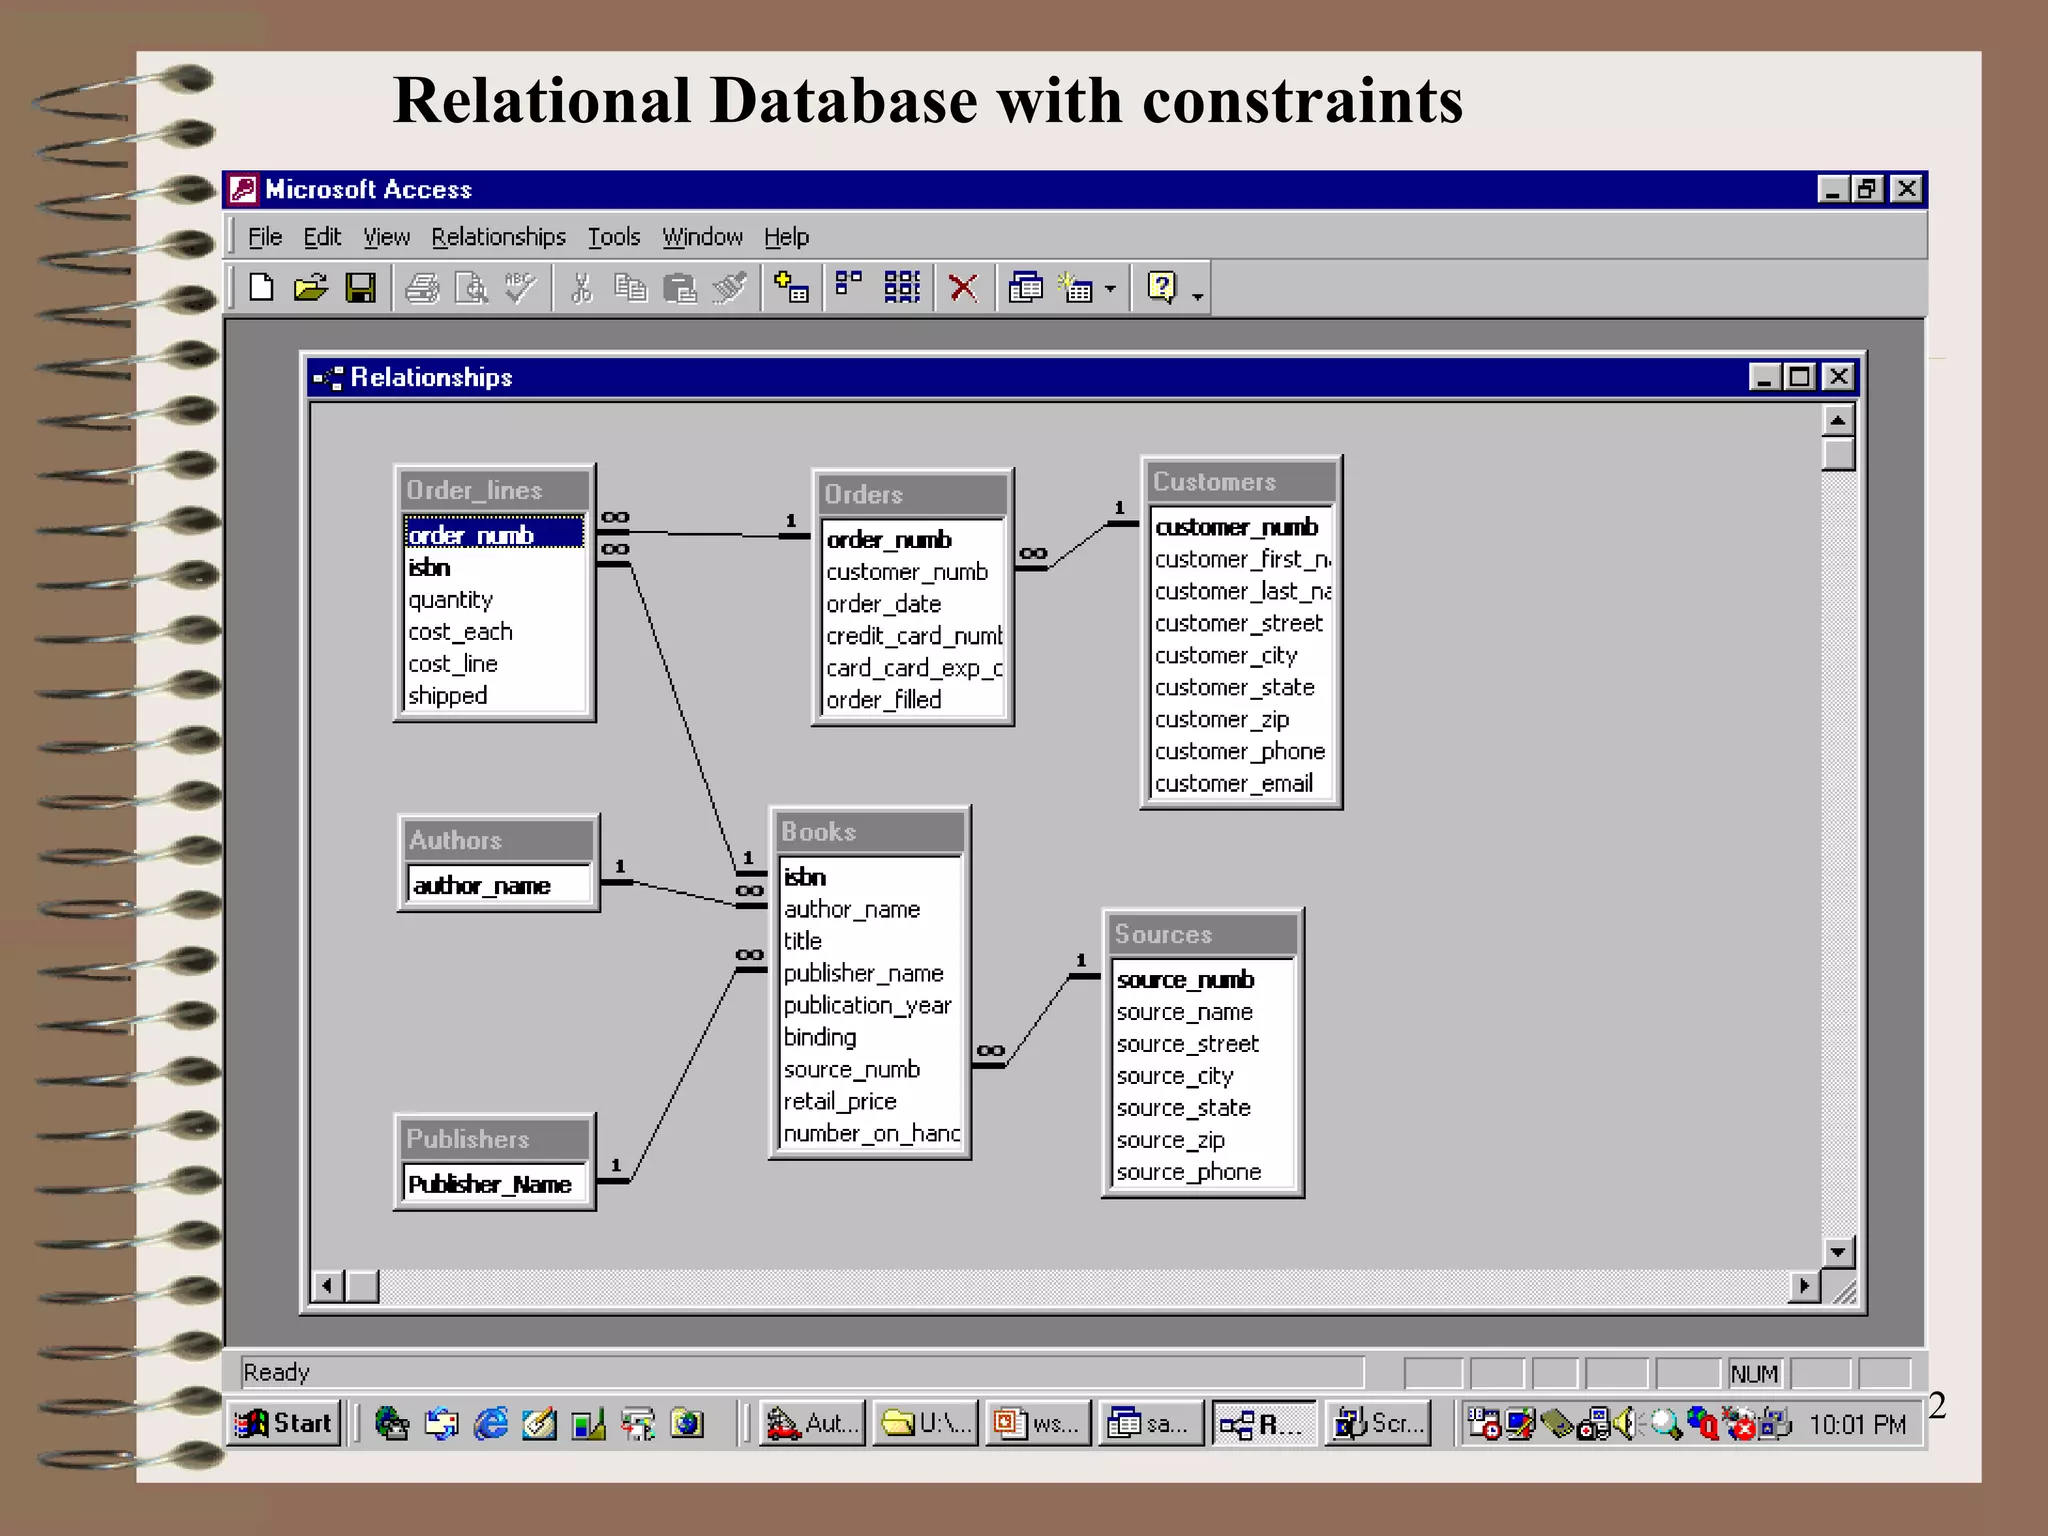Click the red Clear Layout icon
Image resolution: width=2048 pixels, height=1536 pixels.
click(x=963, y=289)
